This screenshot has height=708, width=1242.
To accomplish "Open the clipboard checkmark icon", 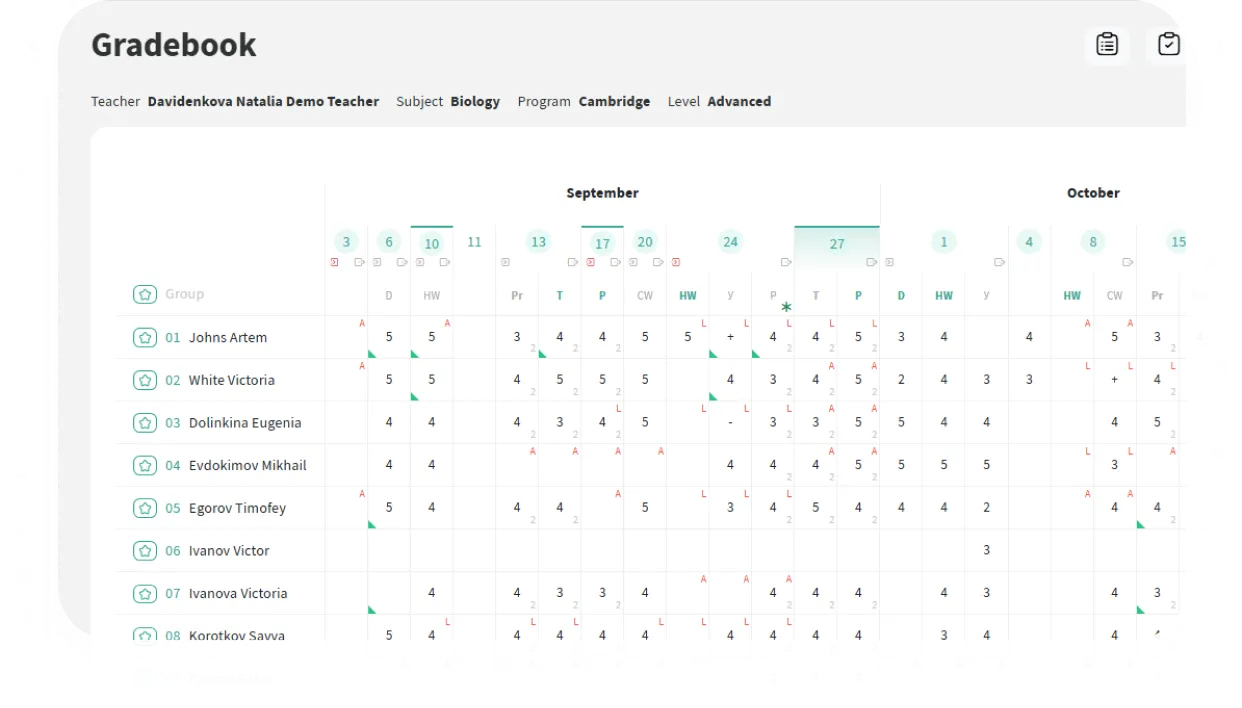I will (x=1168, y=45).
